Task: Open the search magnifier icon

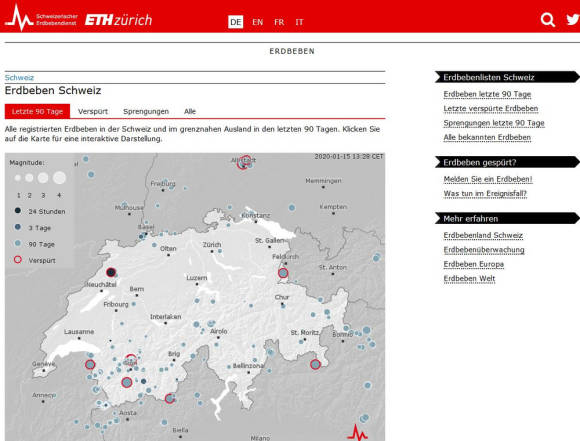Action: (547, 20)
